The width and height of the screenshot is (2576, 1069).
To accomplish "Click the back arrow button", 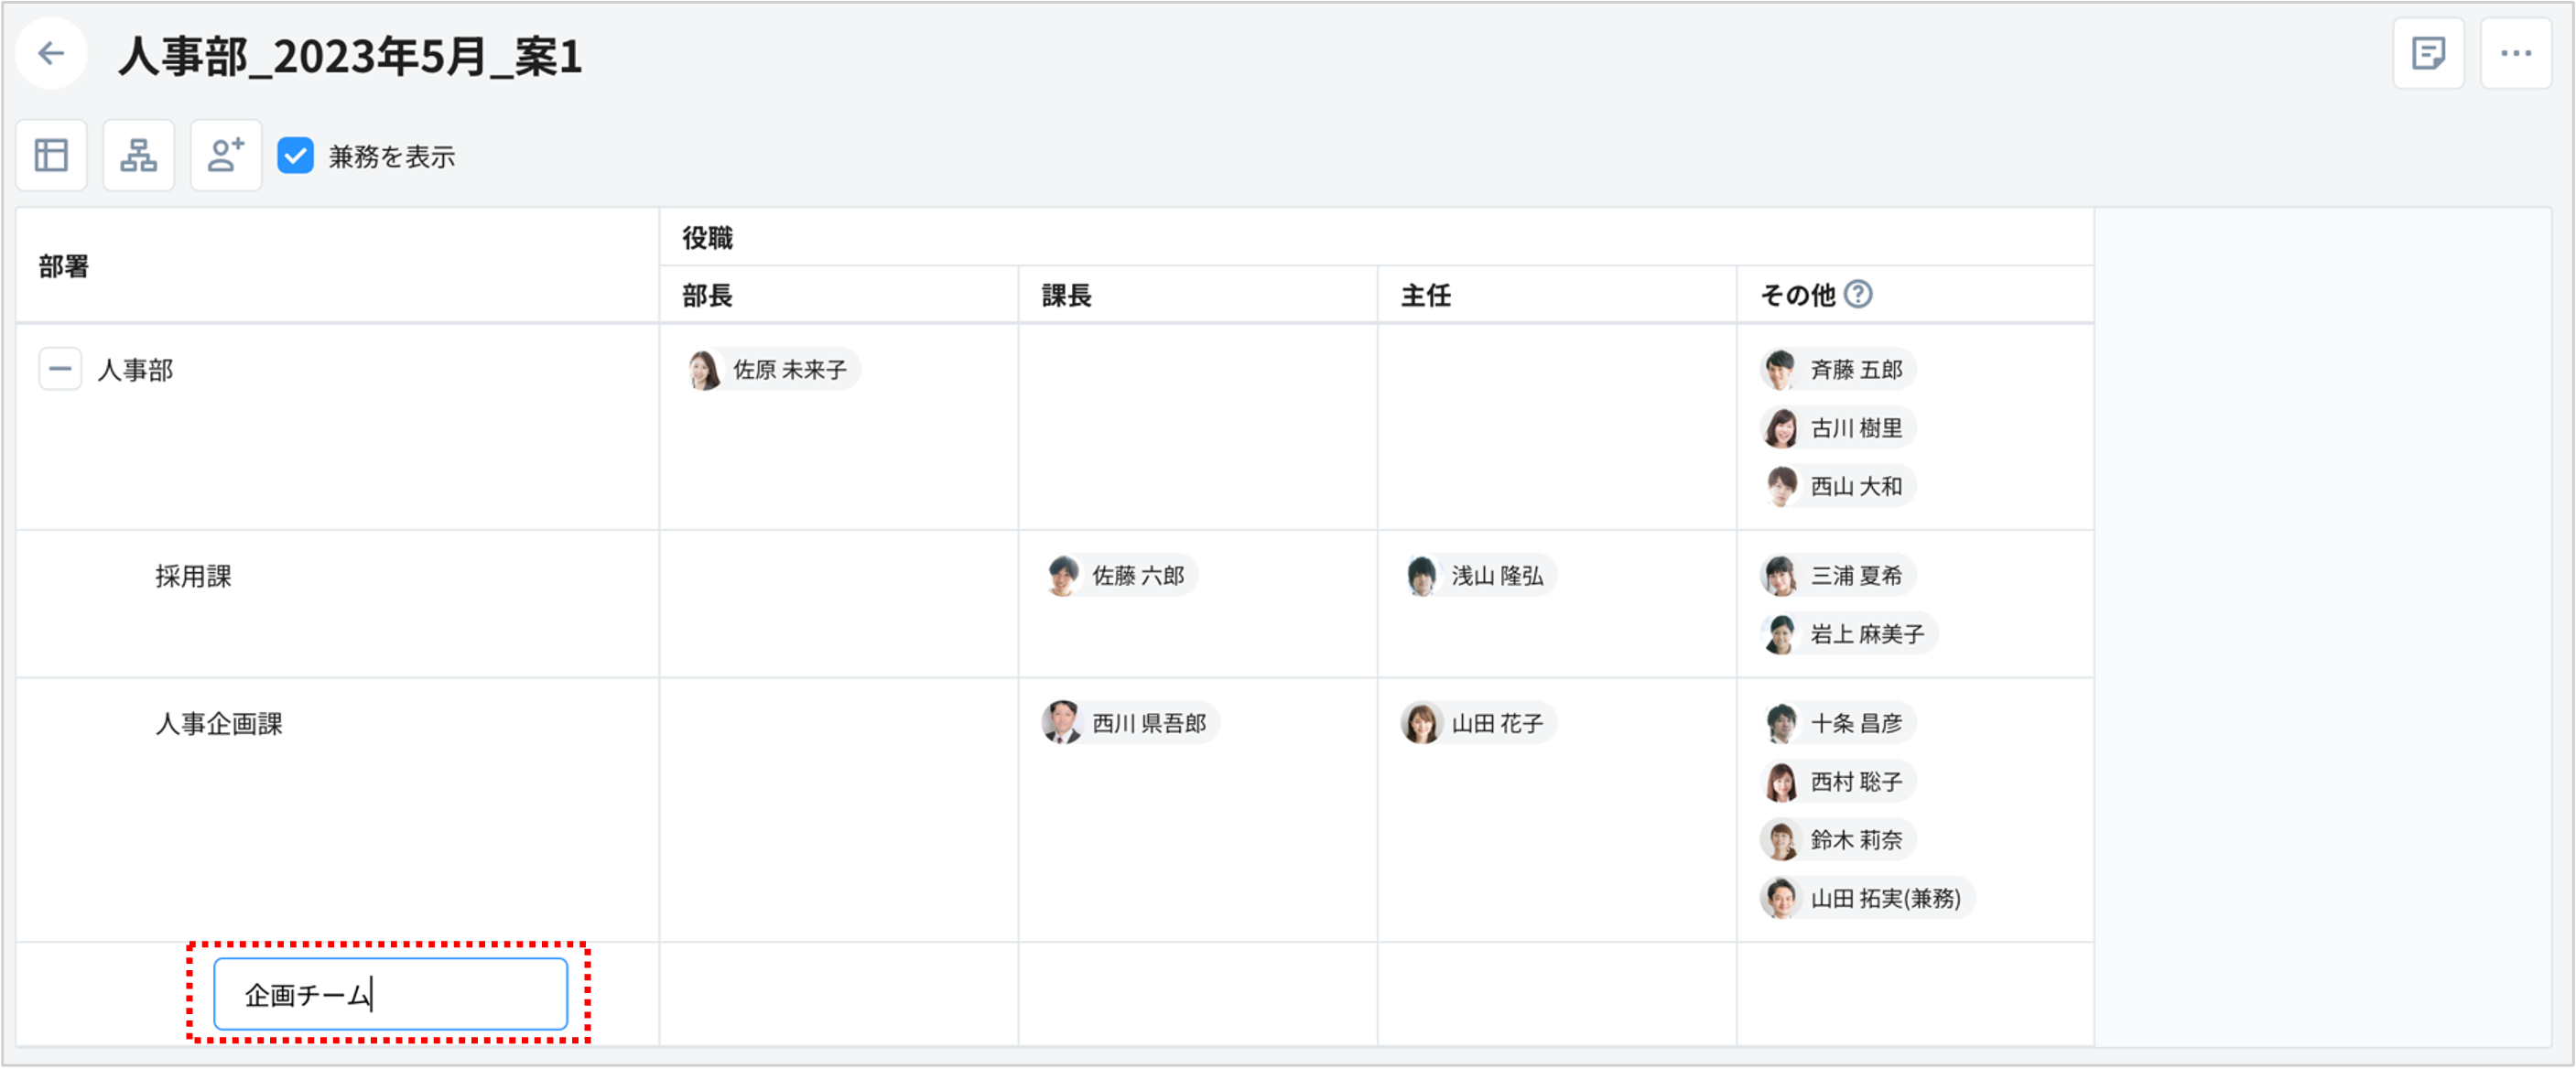I will click(x=51, y=54).
